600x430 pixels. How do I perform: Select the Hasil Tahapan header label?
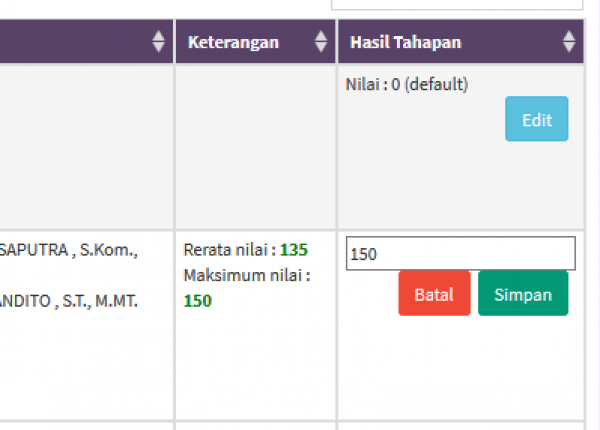point(406,42)
